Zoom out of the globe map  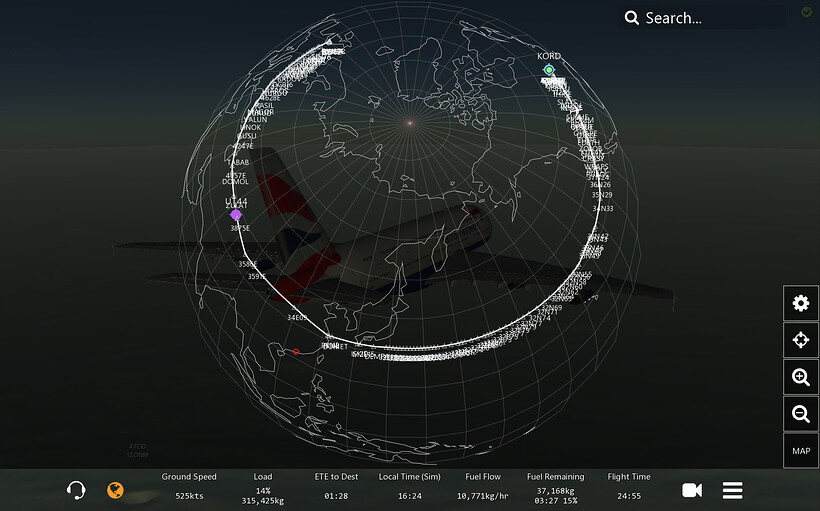click(801, 414)
